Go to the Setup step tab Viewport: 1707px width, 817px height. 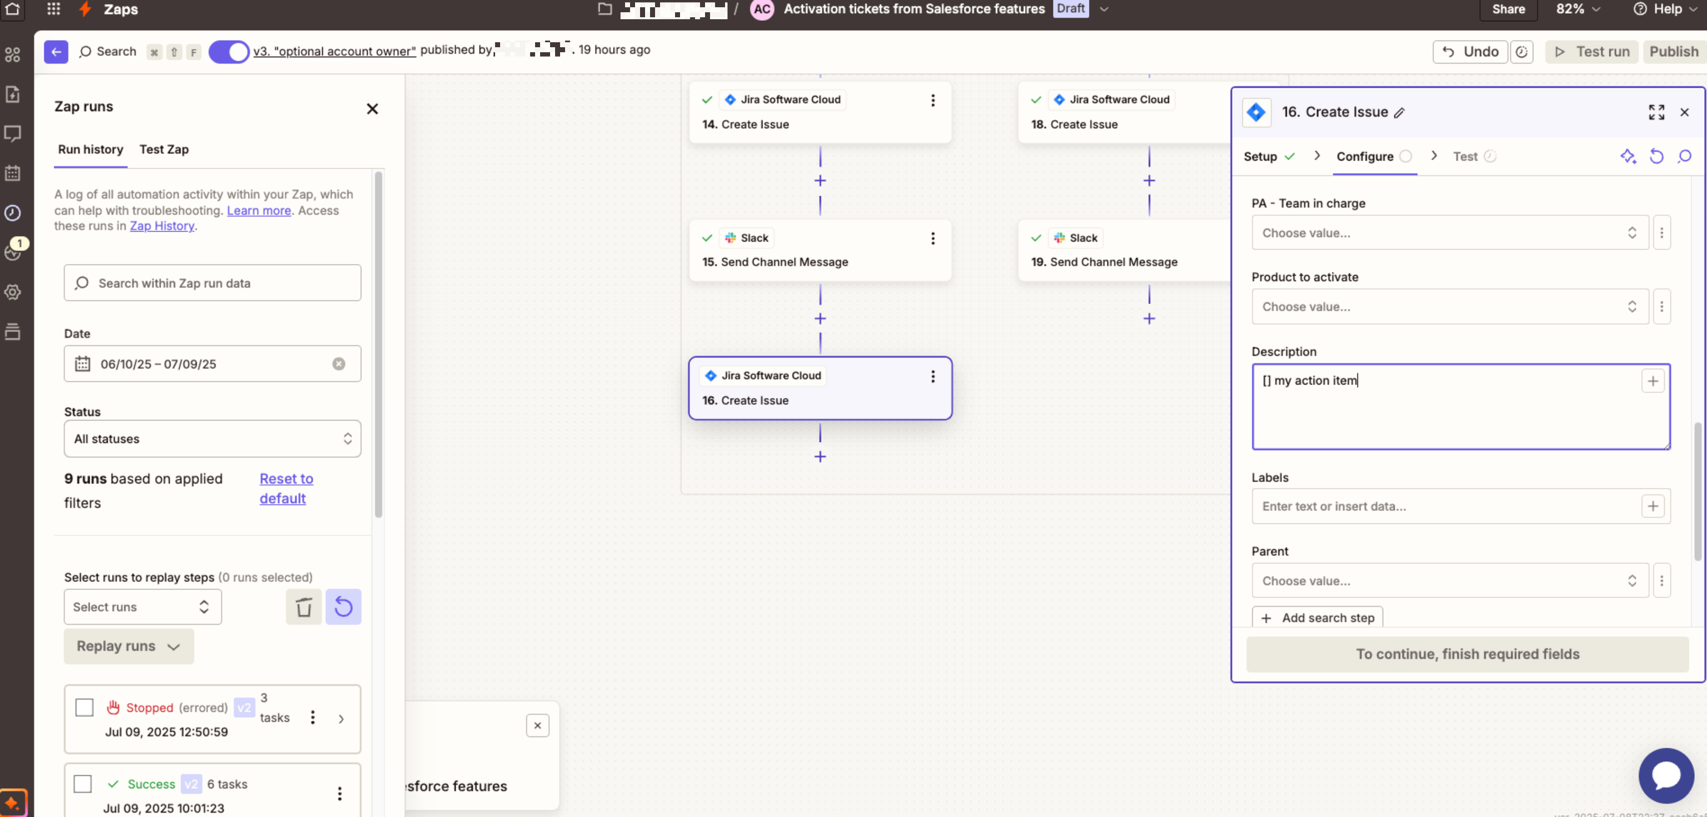point(1269,157)
